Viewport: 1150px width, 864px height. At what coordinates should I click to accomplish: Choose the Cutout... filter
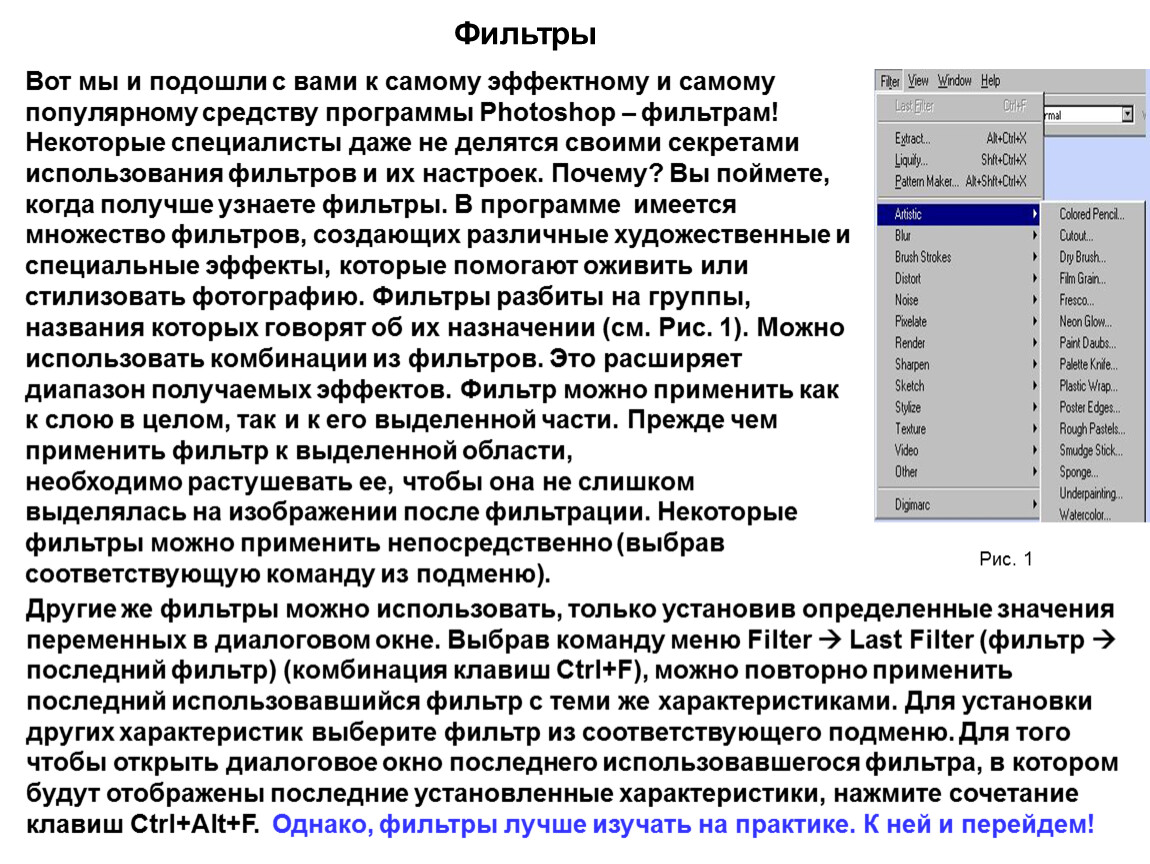point(1092,235)
